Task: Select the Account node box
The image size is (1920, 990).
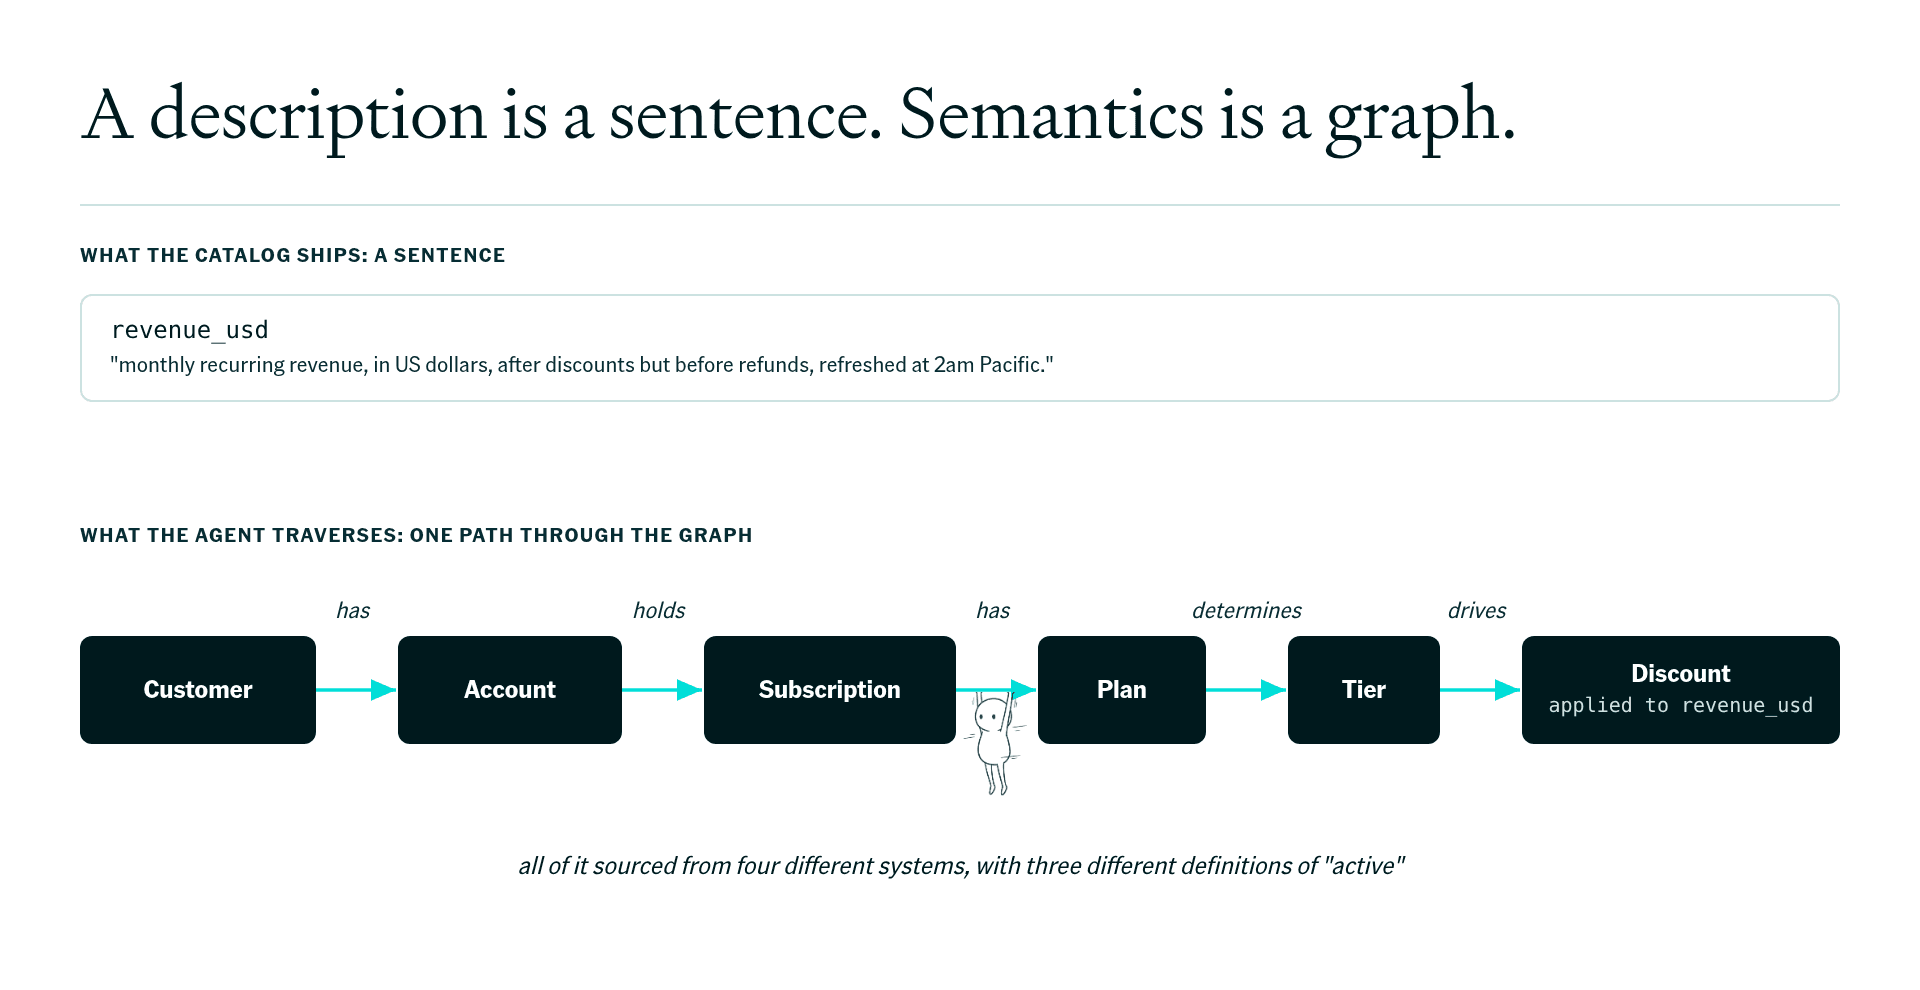Action: click(x=510, y=690)
